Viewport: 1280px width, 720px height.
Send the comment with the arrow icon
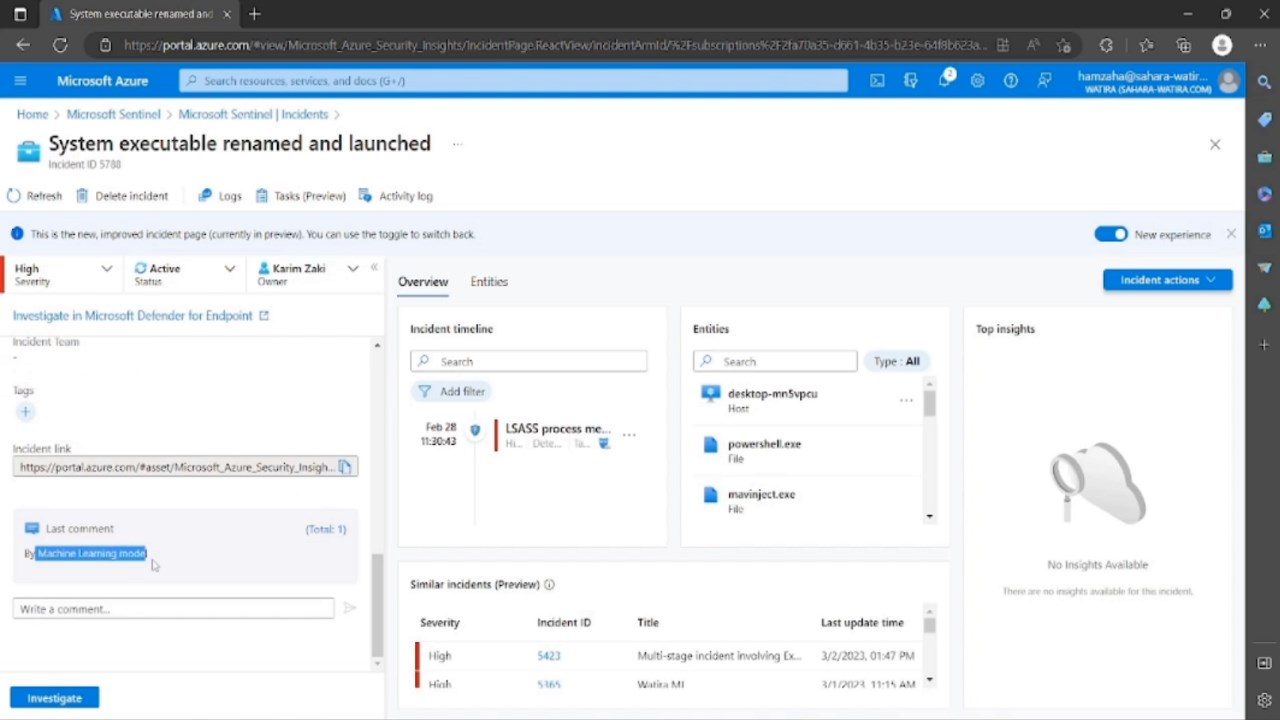click(x=349, y=608)
